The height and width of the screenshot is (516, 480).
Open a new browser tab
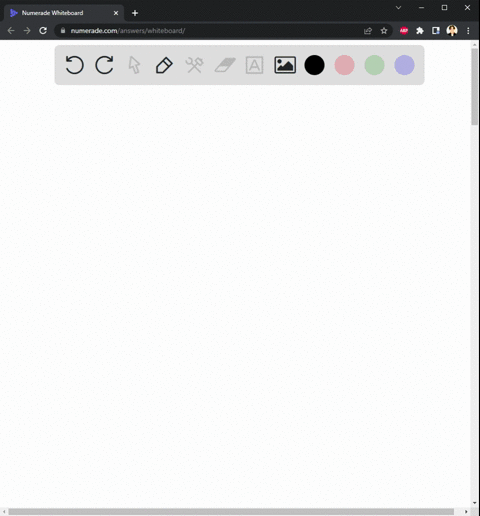click(x=135, y=13)
